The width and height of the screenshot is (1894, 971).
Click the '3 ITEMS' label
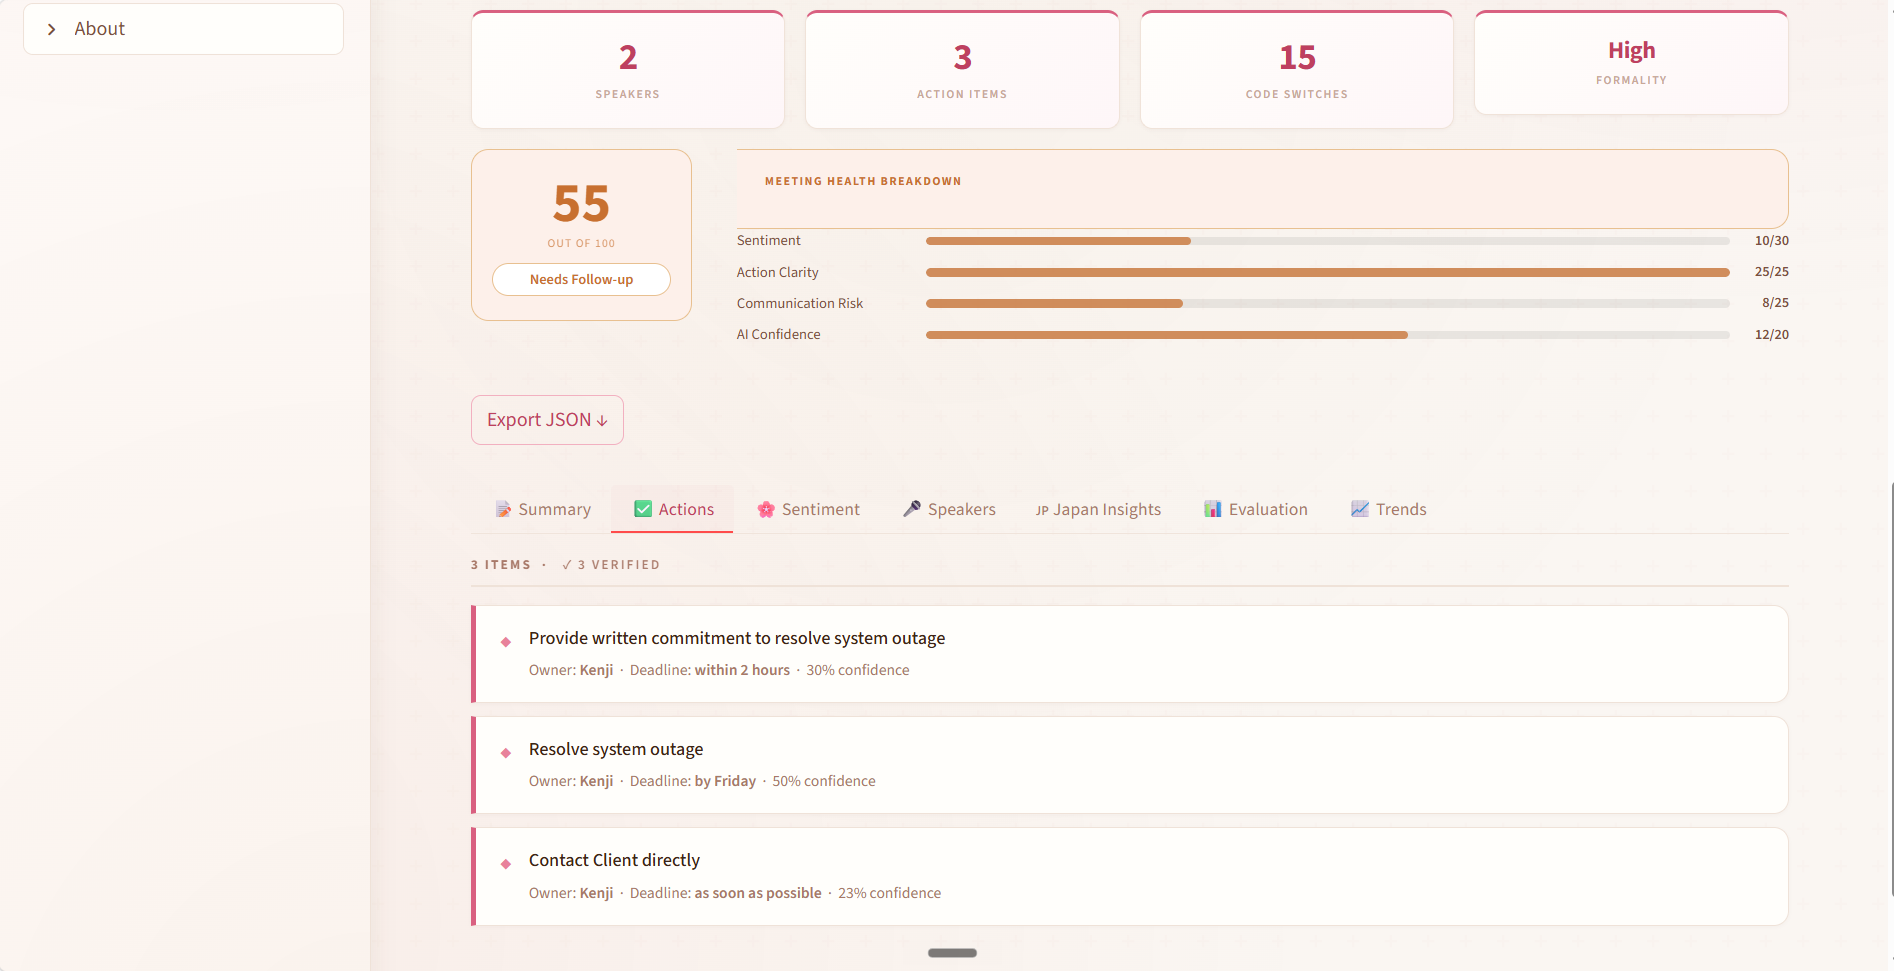point(501,565)
